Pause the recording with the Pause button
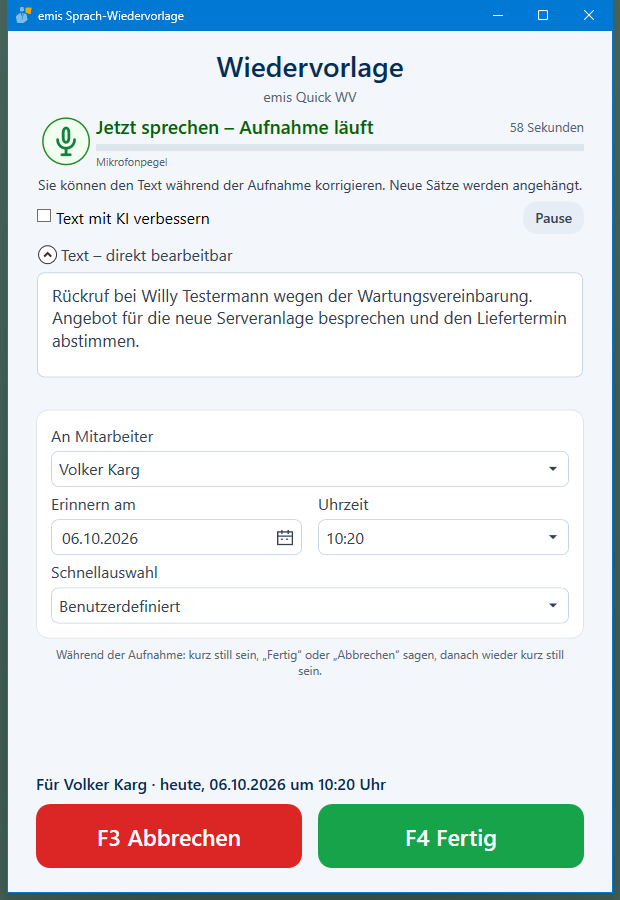620x900 pixels. (553, 218)
